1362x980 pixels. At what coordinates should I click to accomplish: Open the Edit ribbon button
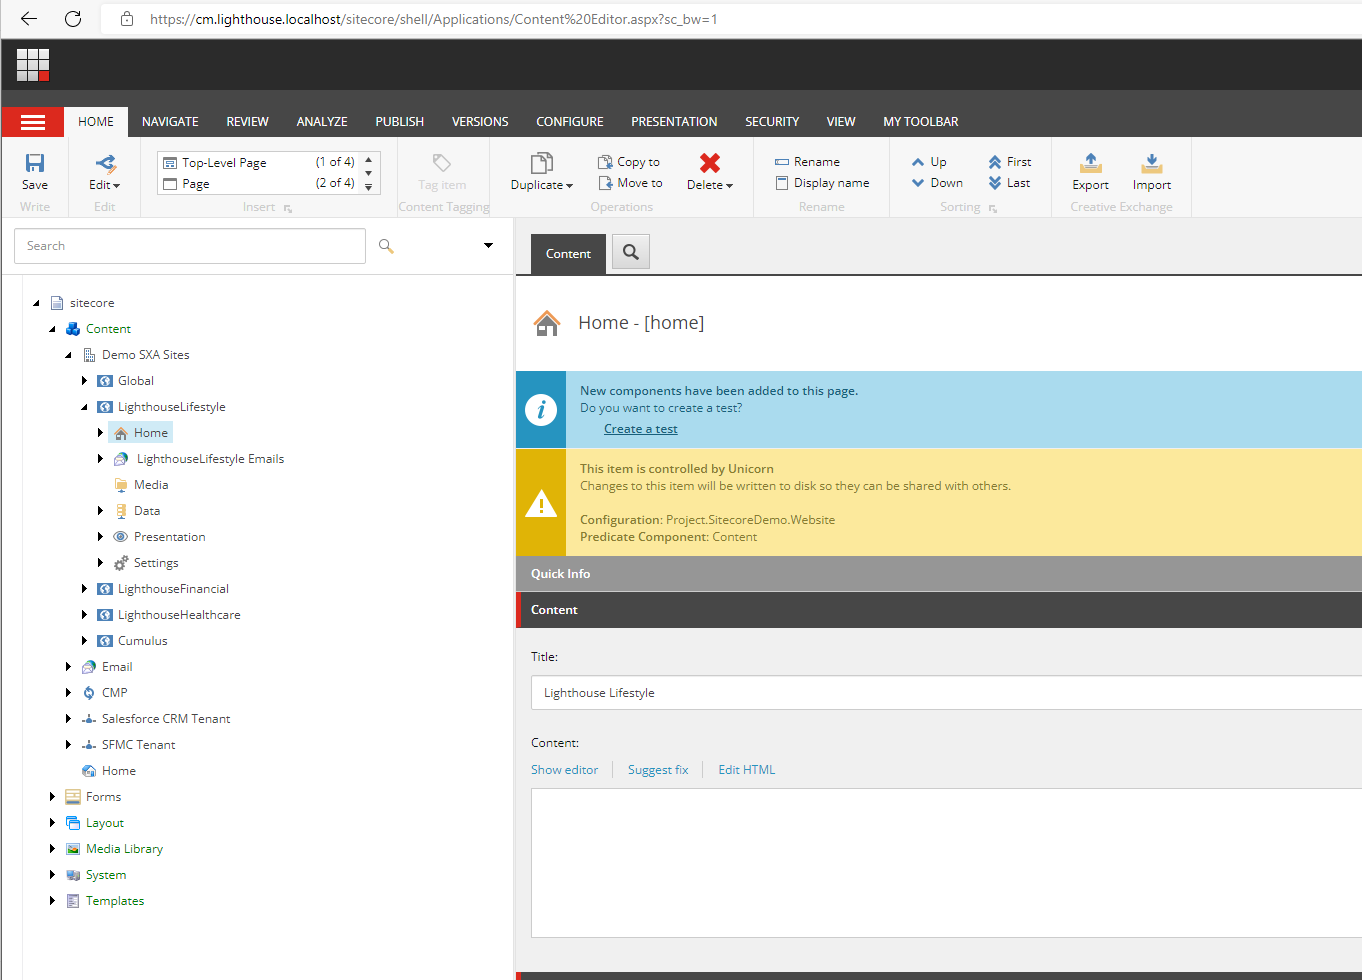[x=104, y=172]
